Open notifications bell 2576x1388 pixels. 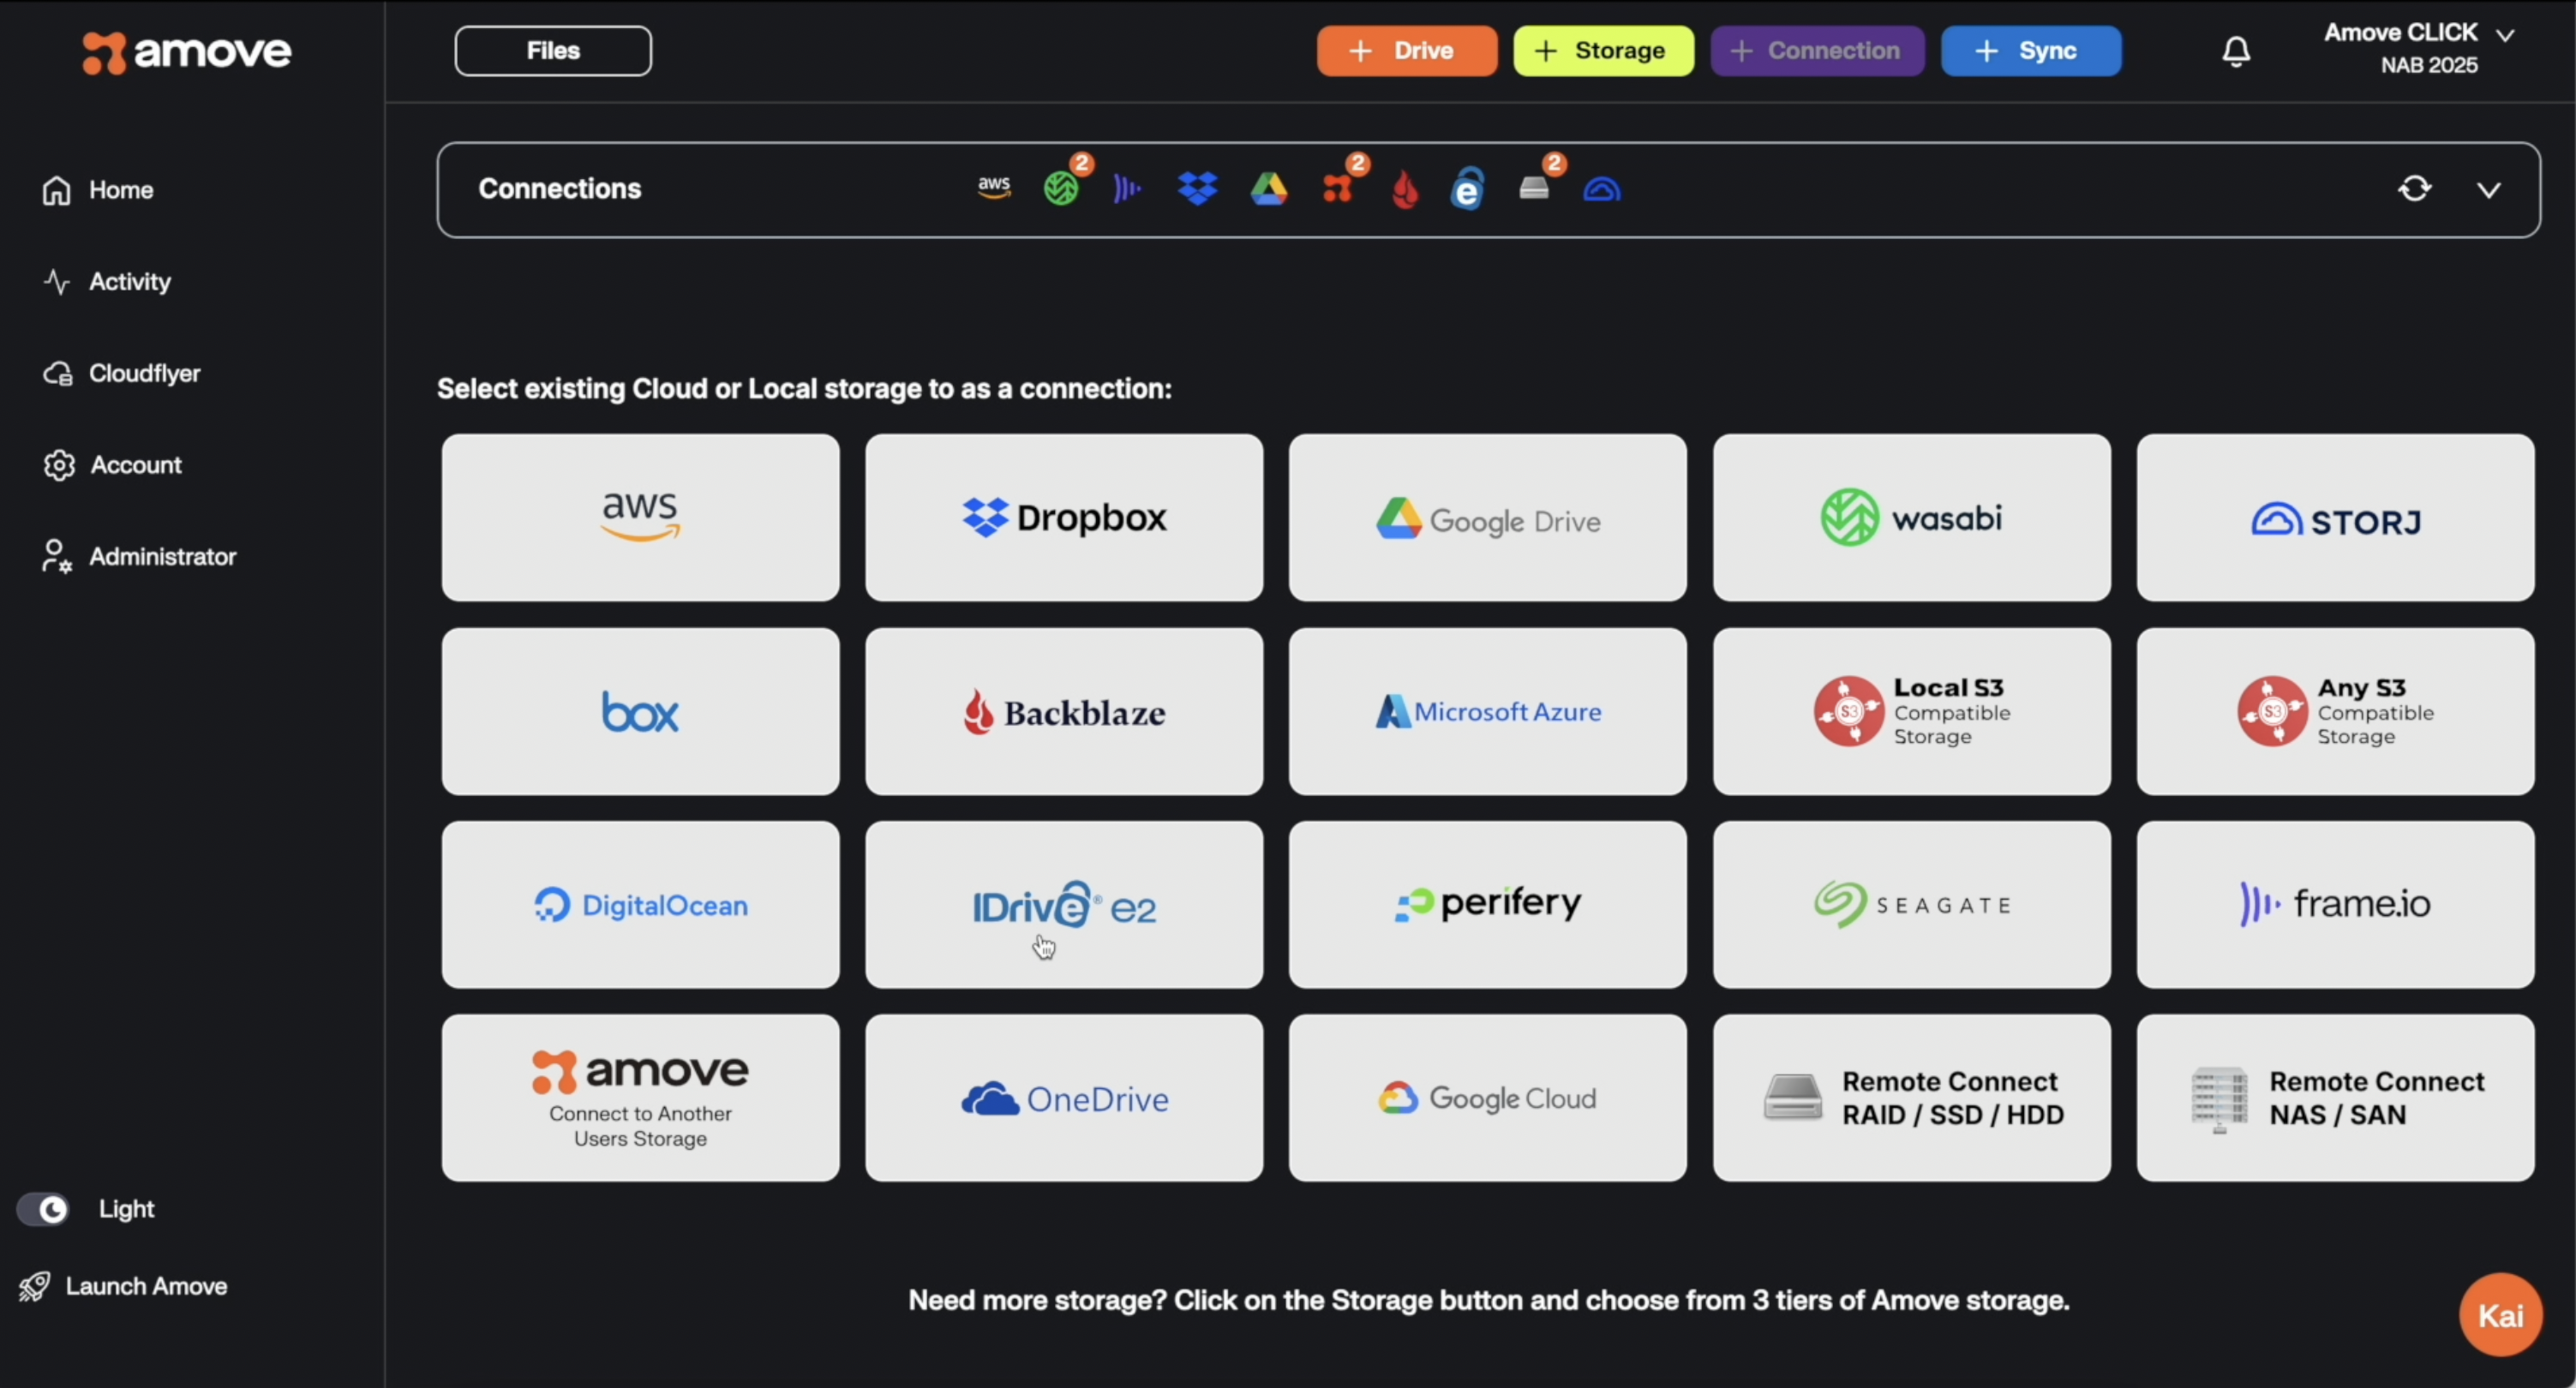click(x=2236, y=51)
